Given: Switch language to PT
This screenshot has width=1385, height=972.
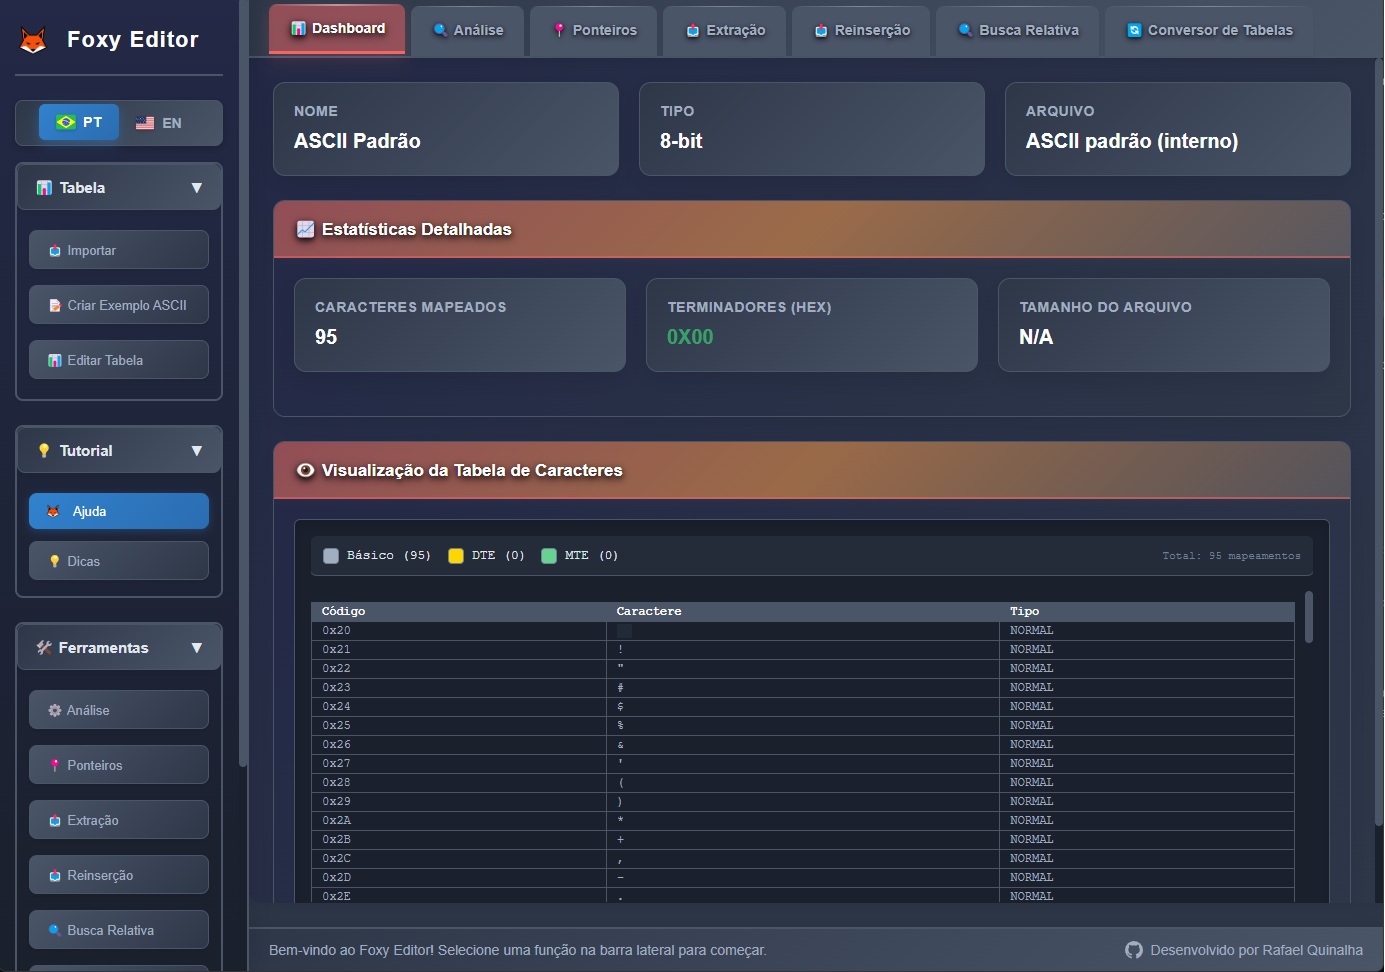Looking at the screenshot, I should click(79, 122).
